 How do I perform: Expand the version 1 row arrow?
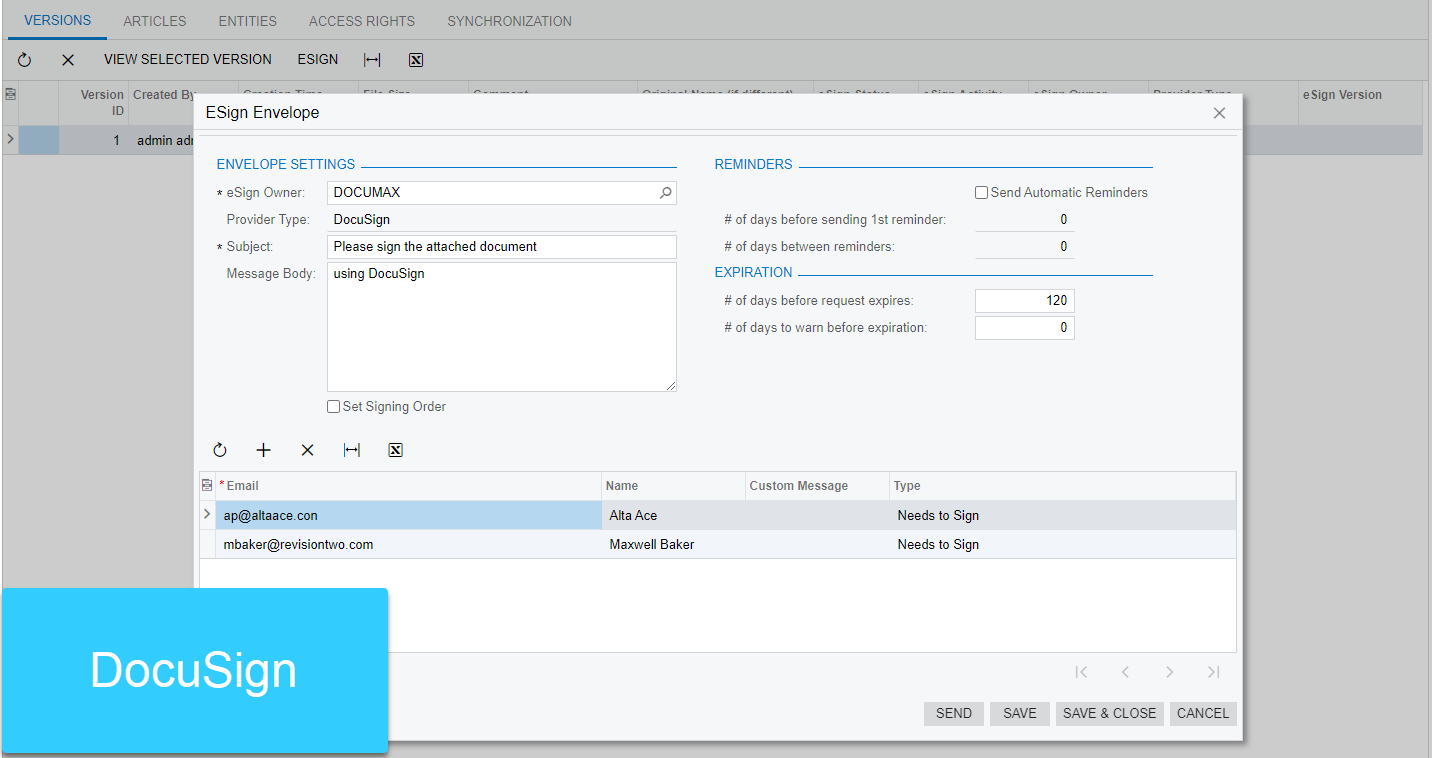tap(10, 139)
